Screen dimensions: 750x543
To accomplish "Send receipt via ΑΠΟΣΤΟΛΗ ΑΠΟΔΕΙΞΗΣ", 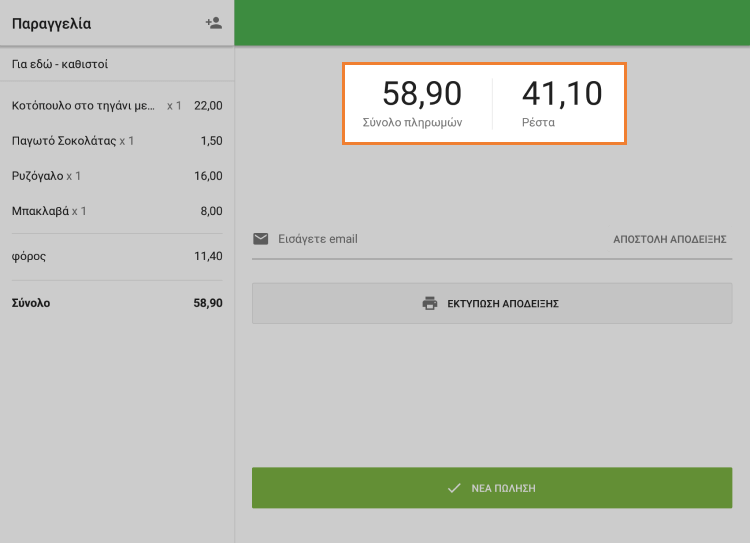I will click(670, 239).
